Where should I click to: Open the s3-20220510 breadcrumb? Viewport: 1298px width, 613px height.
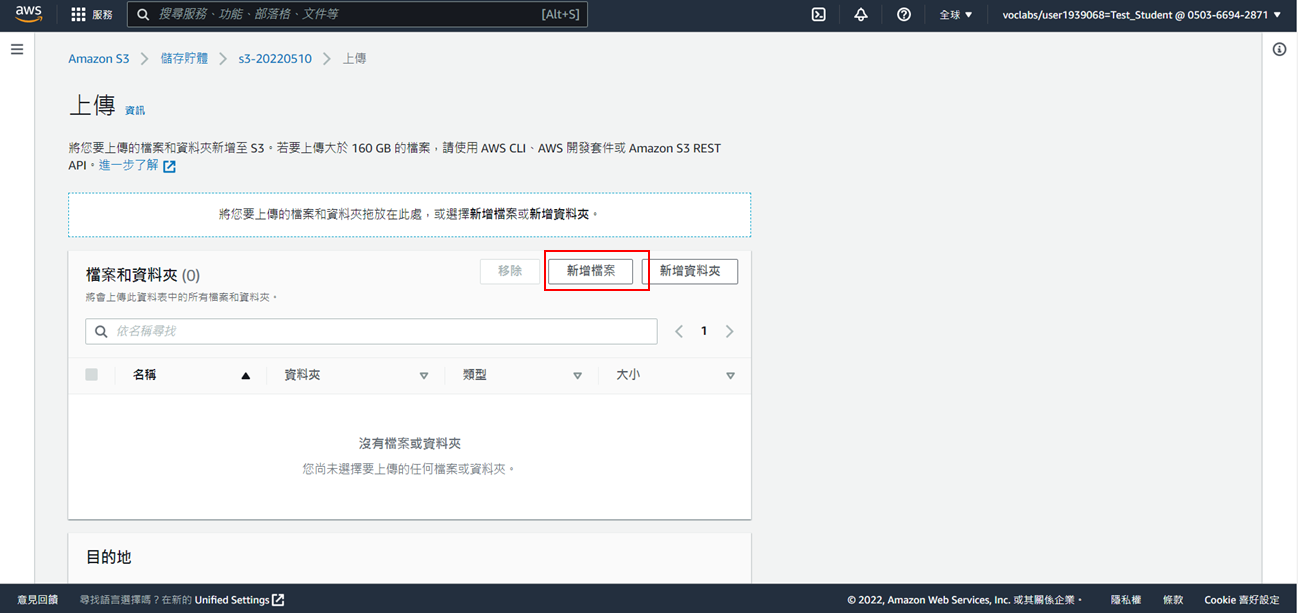(x=275, y=59)
